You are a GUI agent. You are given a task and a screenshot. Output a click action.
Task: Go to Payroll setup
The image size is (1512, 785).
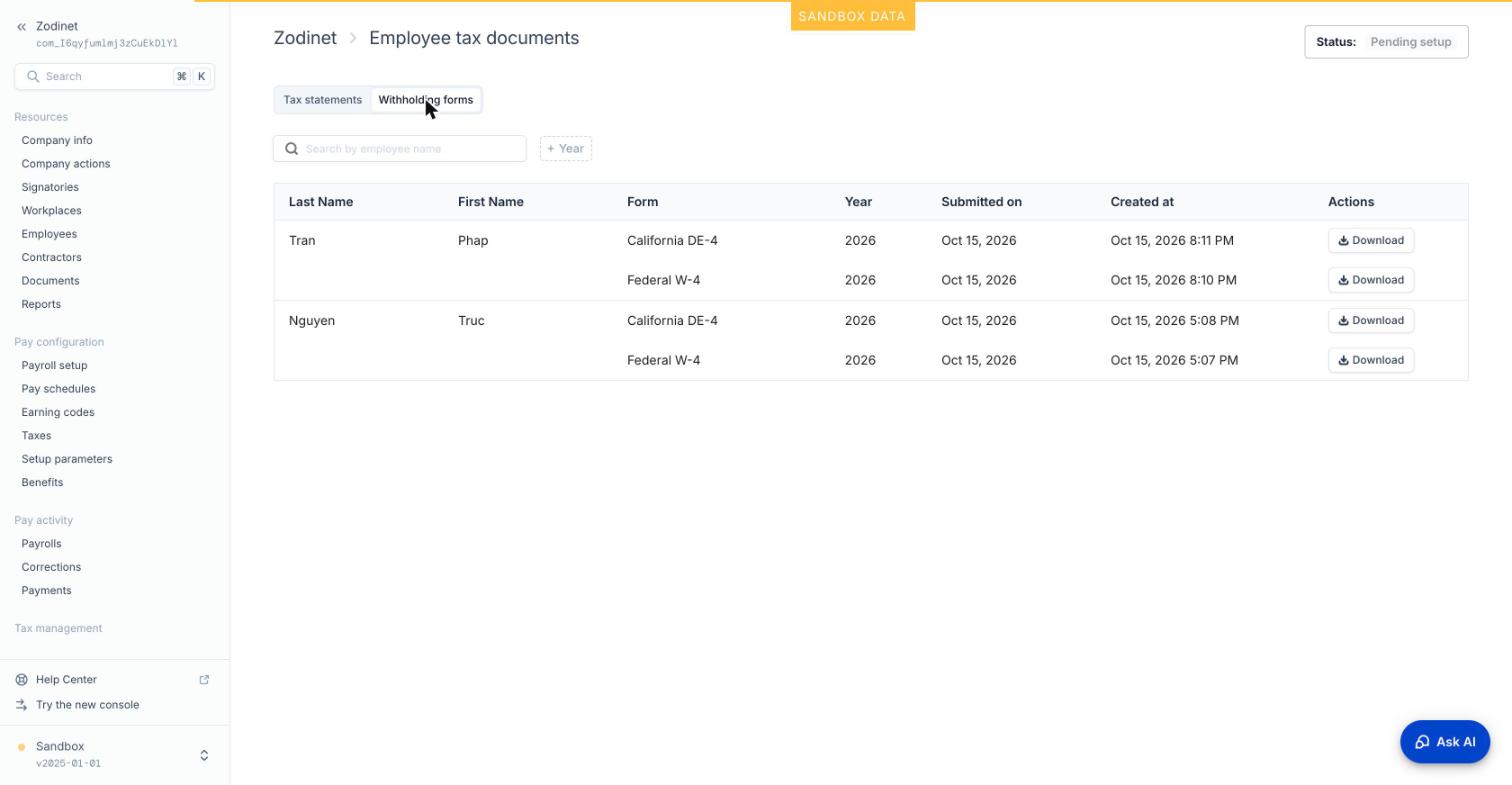tap(54, 366)
